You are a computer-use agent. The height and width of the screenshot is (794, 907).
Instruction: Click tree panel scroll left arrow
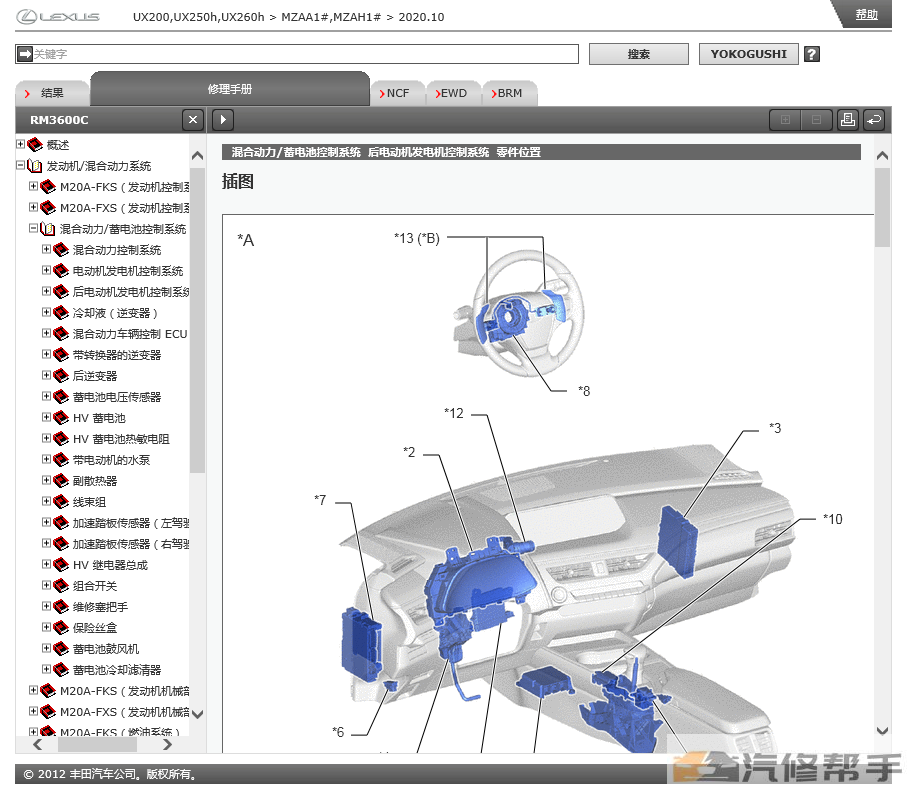click(38, 744)
